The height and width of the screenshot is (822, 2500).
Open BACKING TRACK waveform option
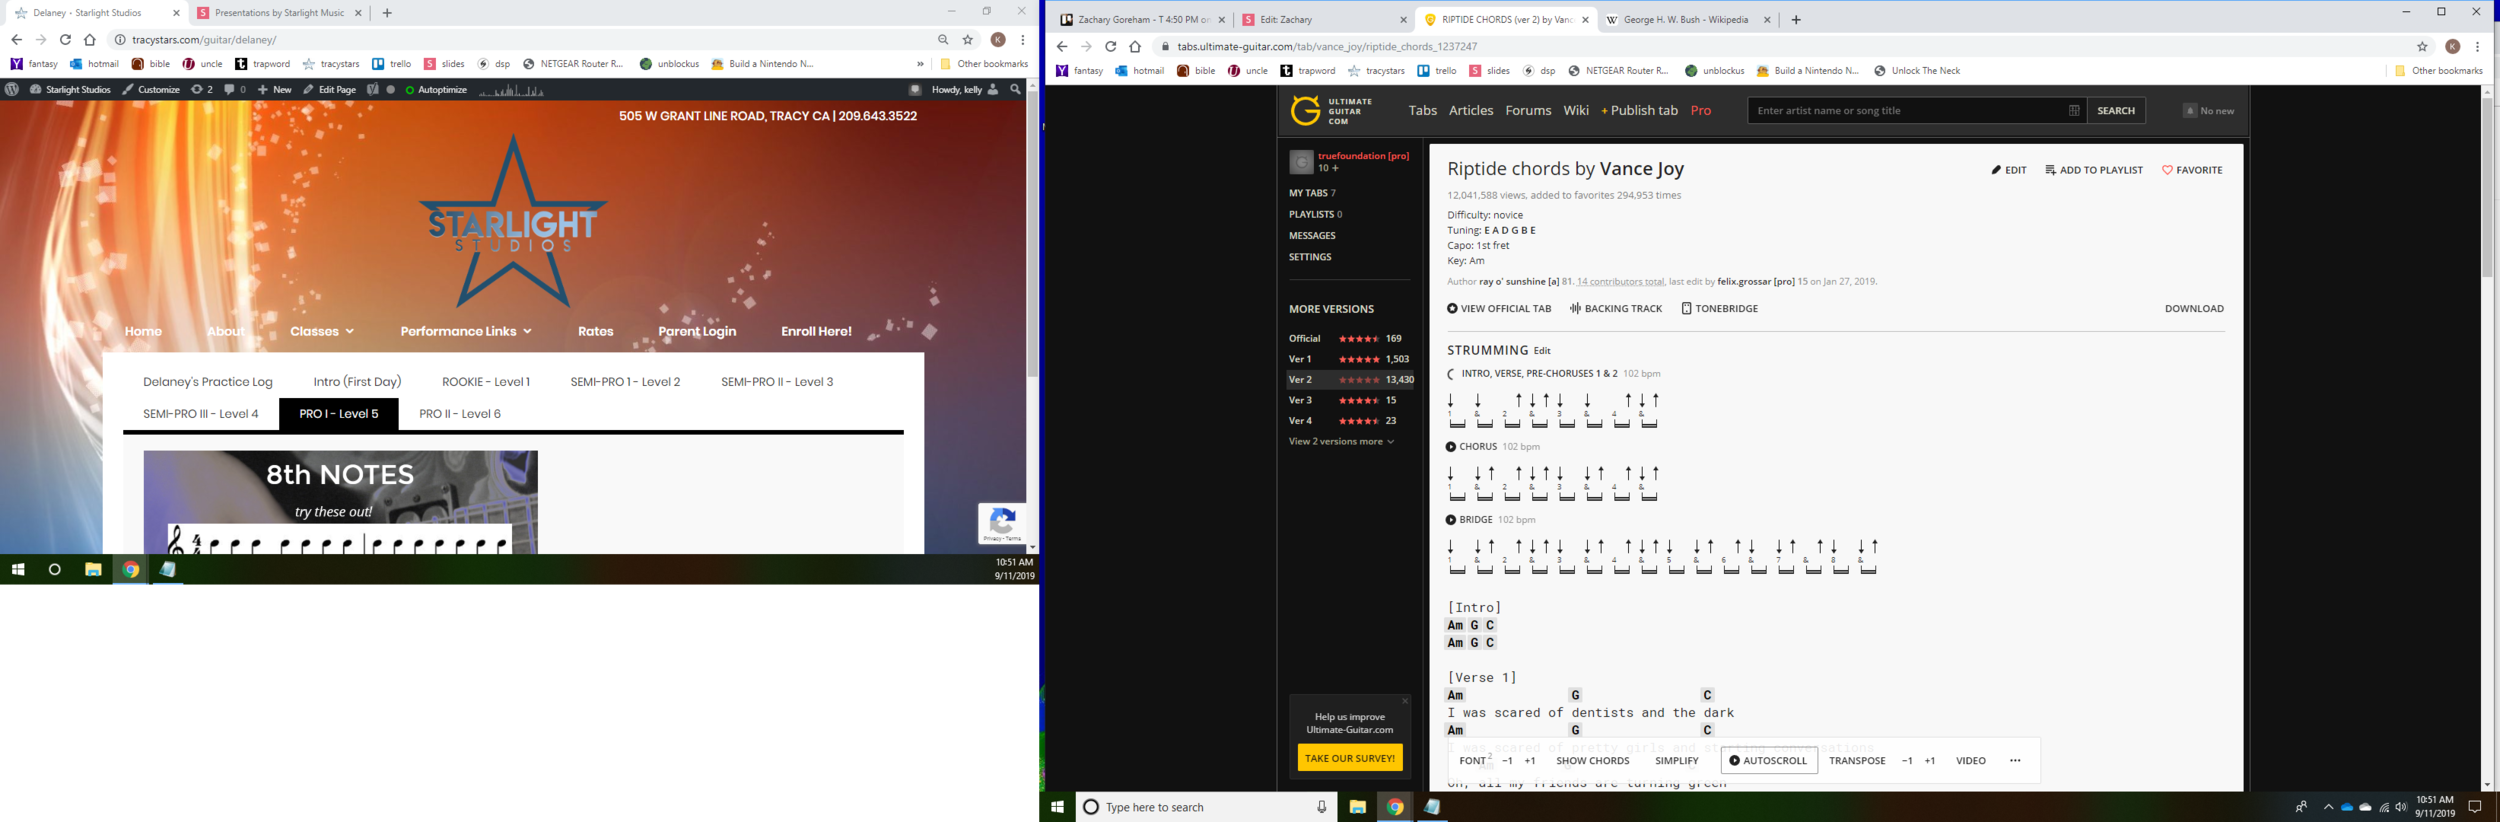[1615, 309]
